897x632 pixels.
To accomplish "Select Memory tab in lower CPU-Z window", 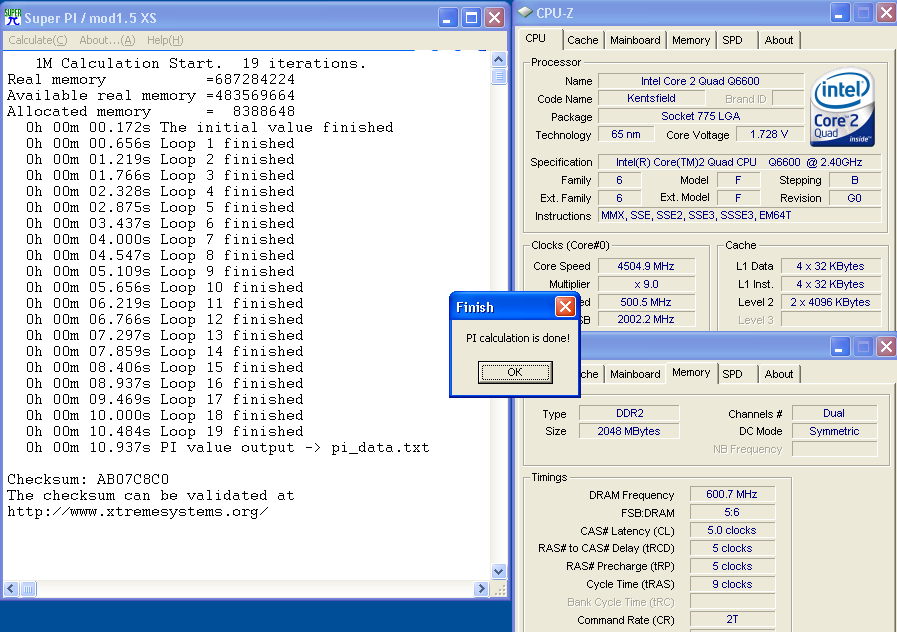I will [x=691, y=372].
